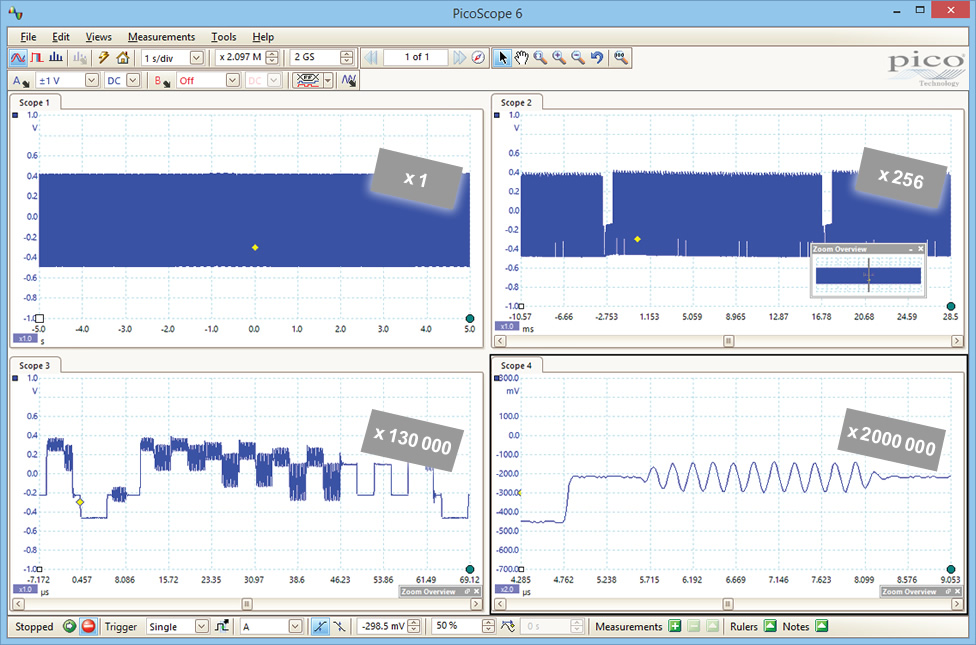The height and width of the screenshot is (645, 976).
Task: Close Scope 3 Zoom Overview panel
Action: [477, 591]
